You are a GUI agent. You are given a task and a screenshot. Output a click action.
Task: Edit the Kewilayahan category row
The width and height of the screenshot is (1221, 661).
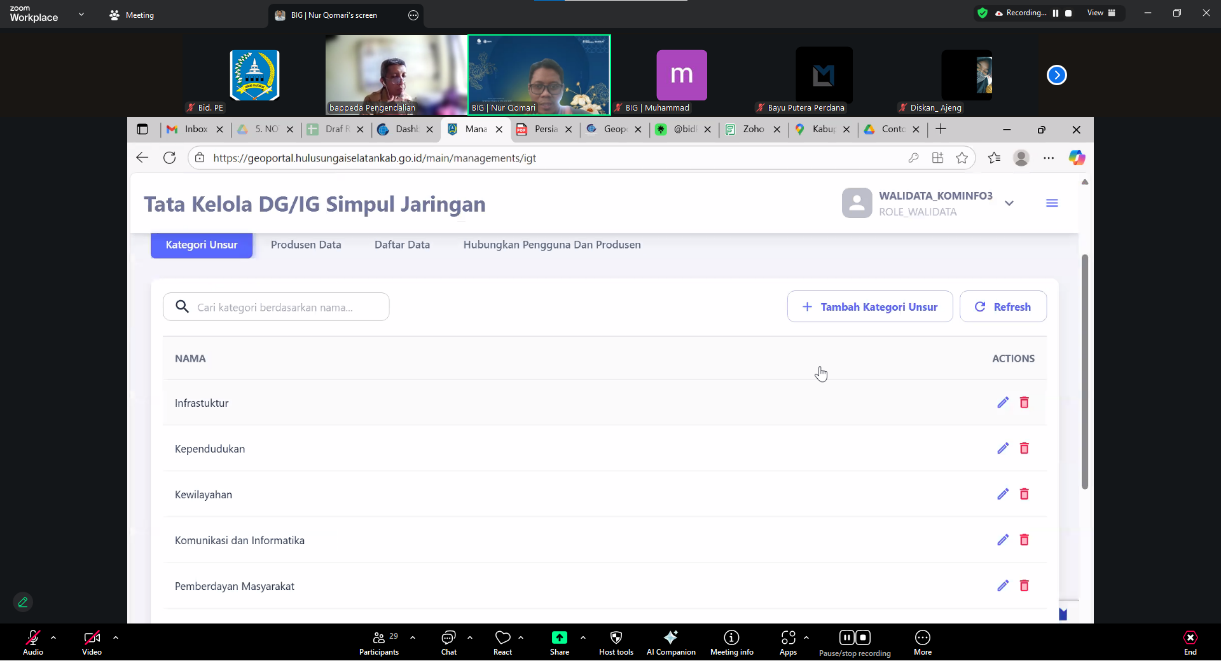[x=1003, y=494]
